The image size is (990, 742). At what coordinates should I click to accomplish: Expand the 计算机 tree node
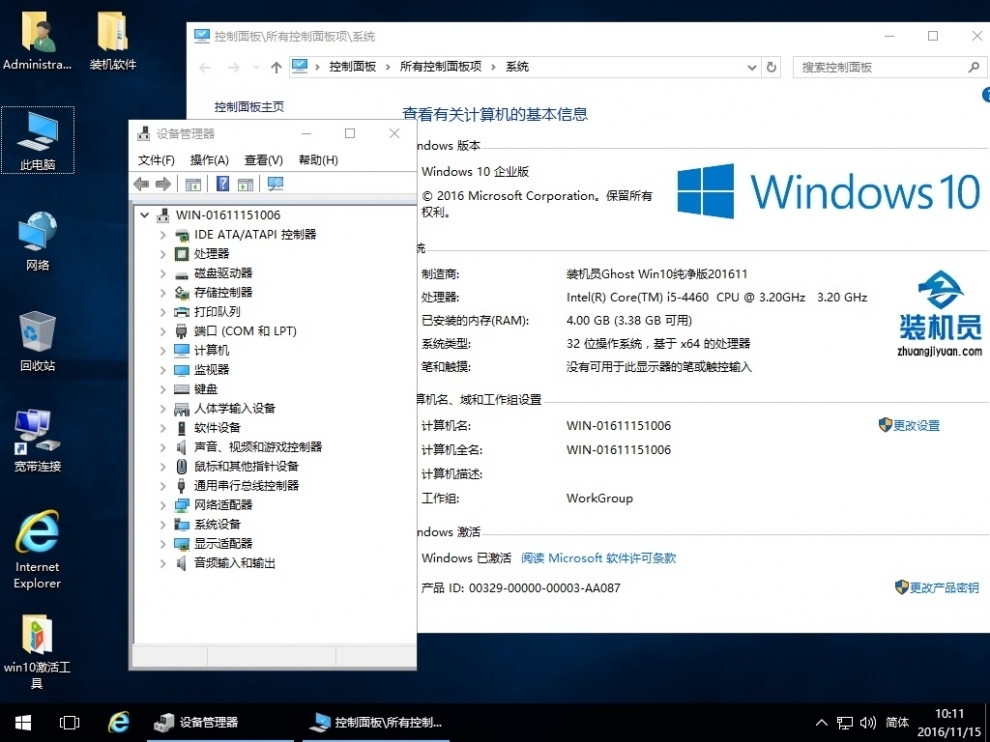click(163, 350)
